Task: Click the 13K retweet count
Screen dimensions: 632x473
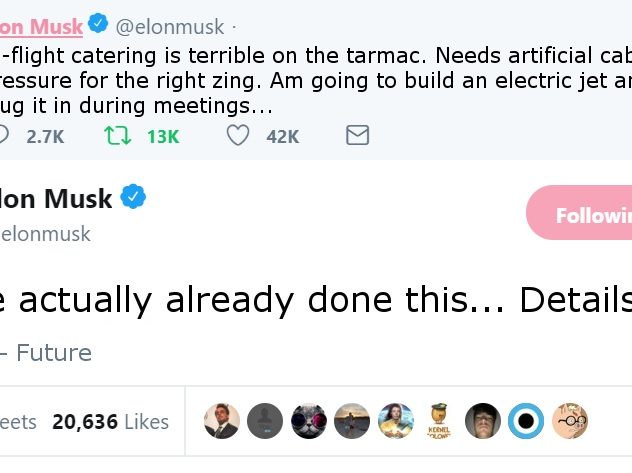Action: pos(163,137)
